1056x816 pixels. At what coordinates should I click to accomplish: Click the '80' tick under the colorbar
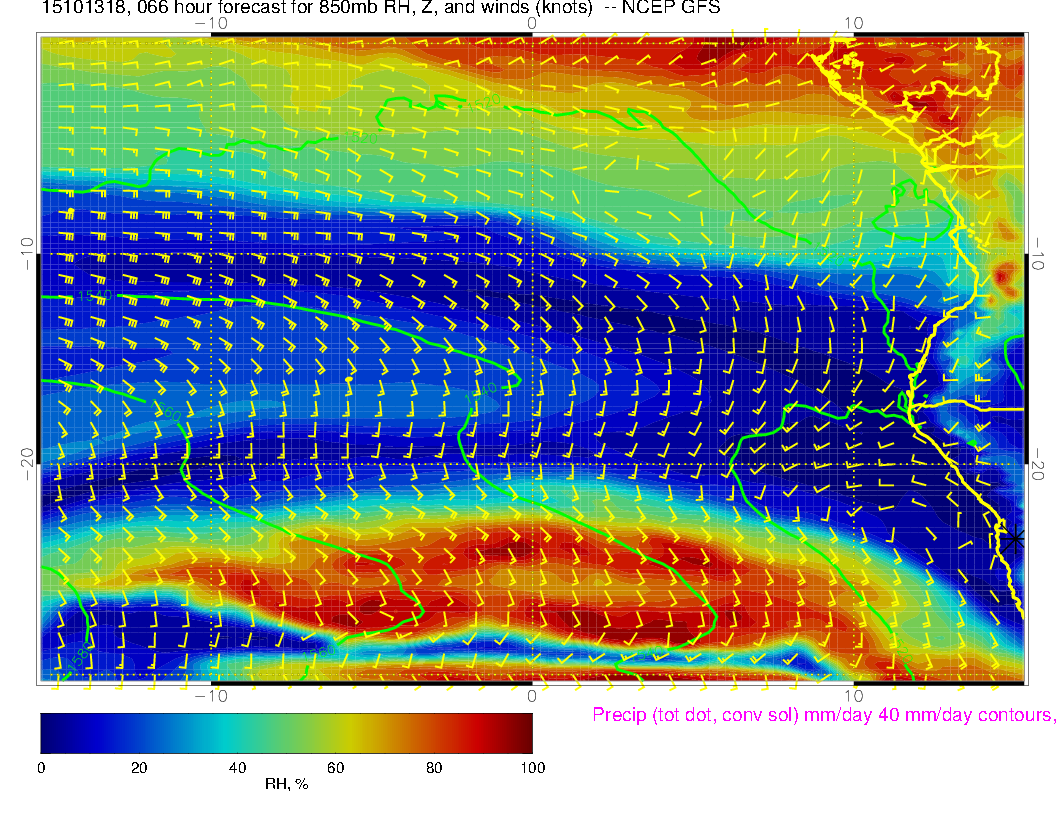click(434, 768)
